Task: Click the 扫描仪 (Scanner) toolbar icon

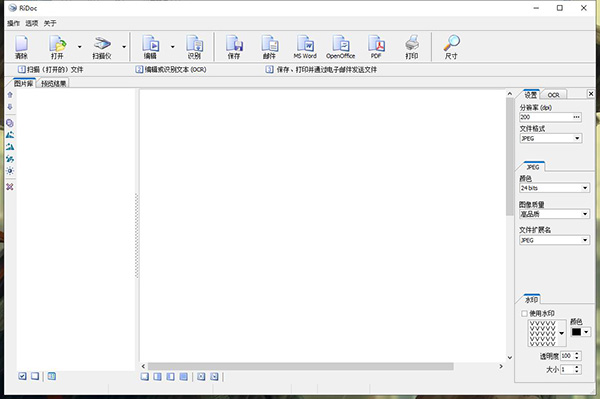Action: click(102, 47)
